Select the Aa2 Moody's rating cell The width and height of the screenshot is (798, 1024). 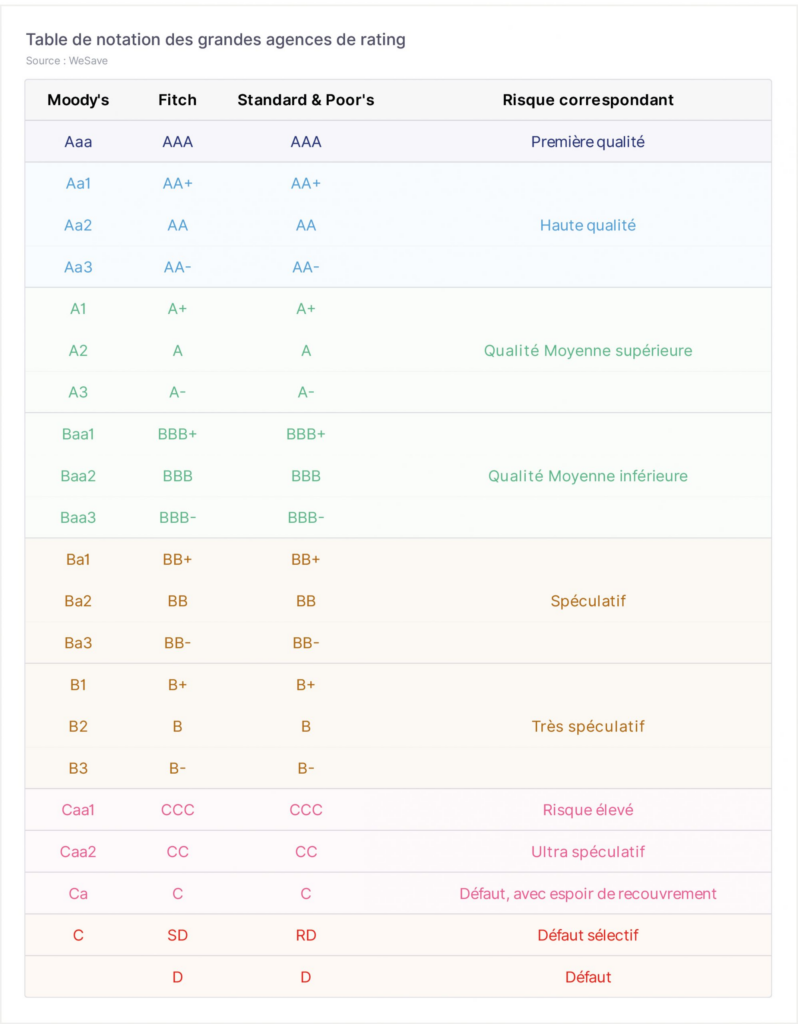(x=78, y=225)
